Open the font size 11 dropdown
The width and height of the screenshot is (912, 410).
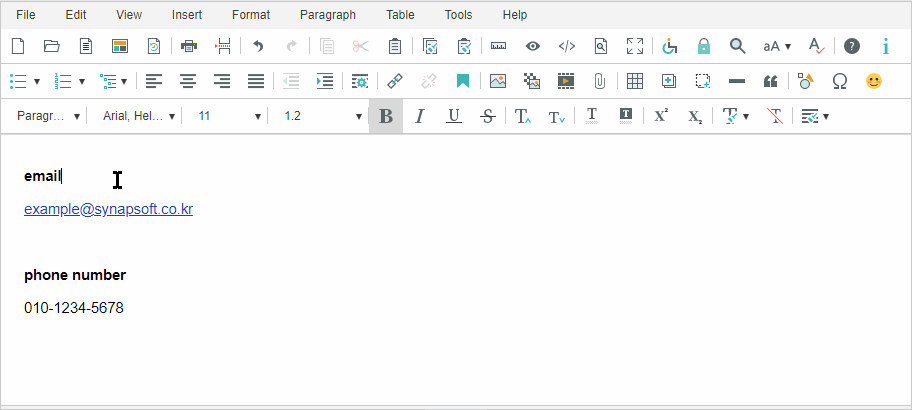pyautogui.click(x=229, y=116)
